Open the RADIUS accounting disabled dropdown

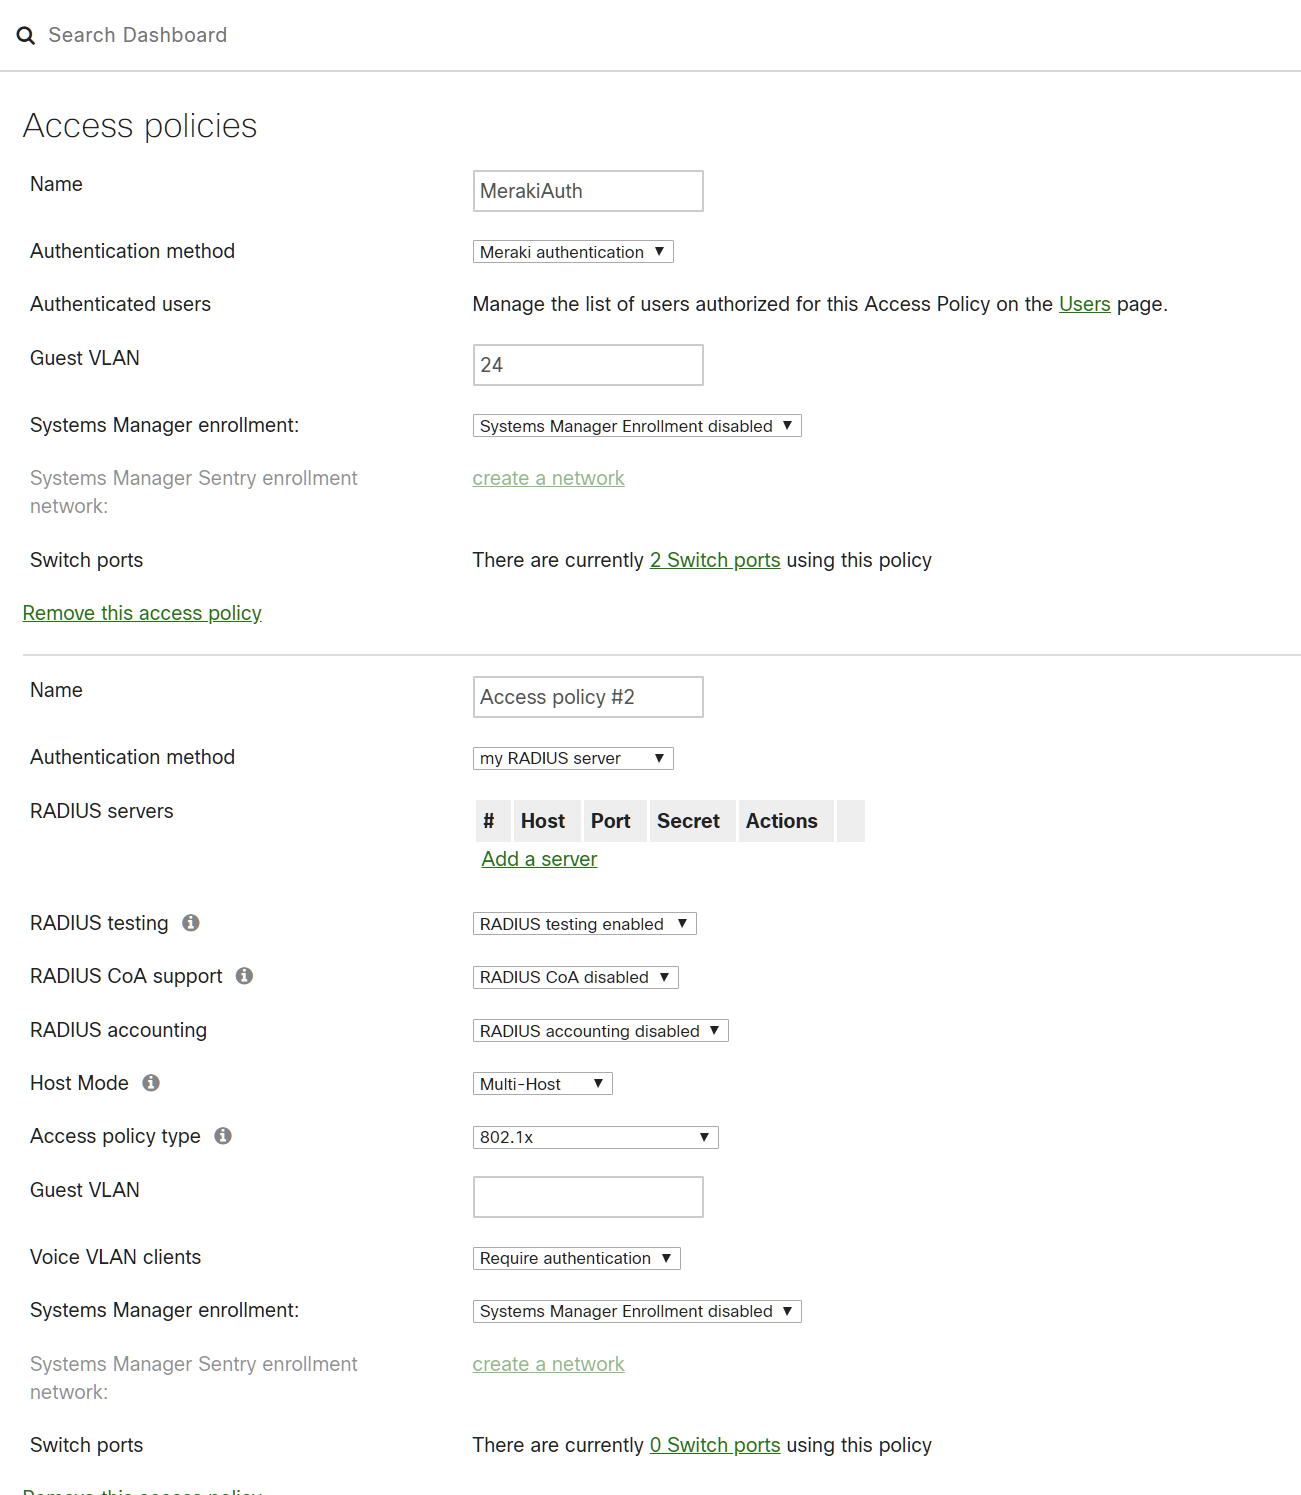(x=600, y=1031)
